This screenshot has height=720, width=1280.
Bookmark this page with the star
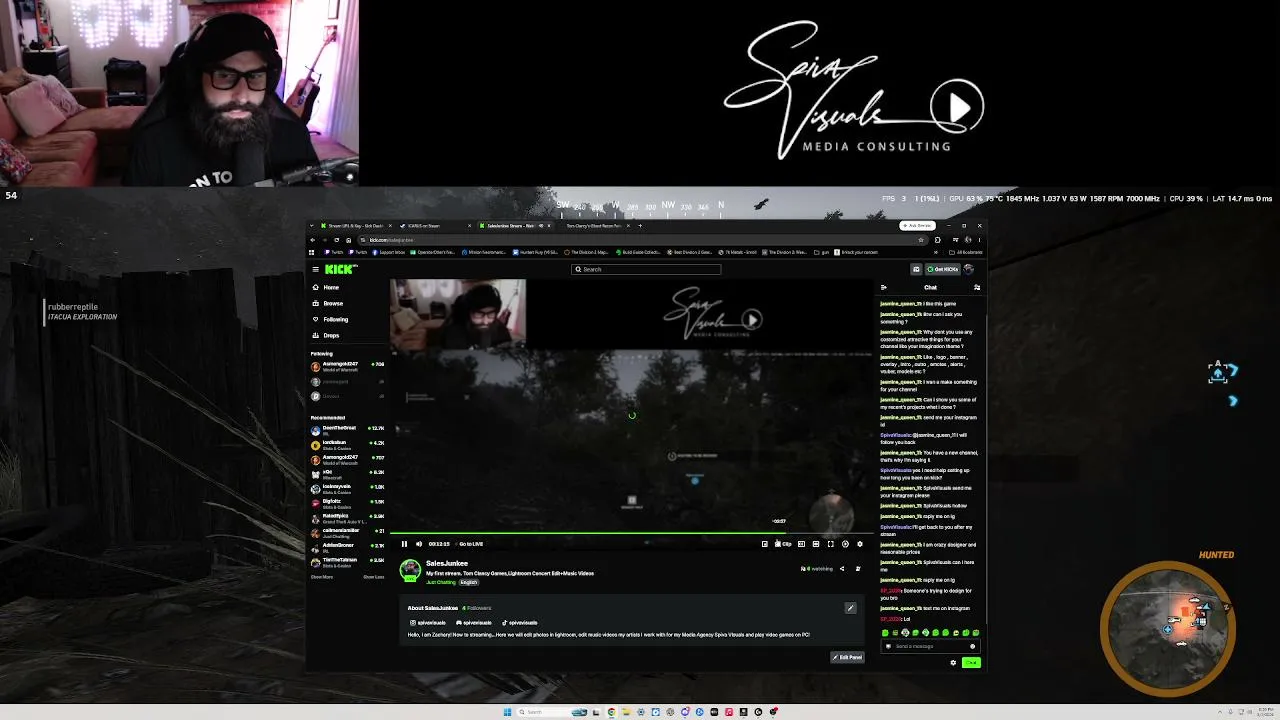[x=921, y=240]
